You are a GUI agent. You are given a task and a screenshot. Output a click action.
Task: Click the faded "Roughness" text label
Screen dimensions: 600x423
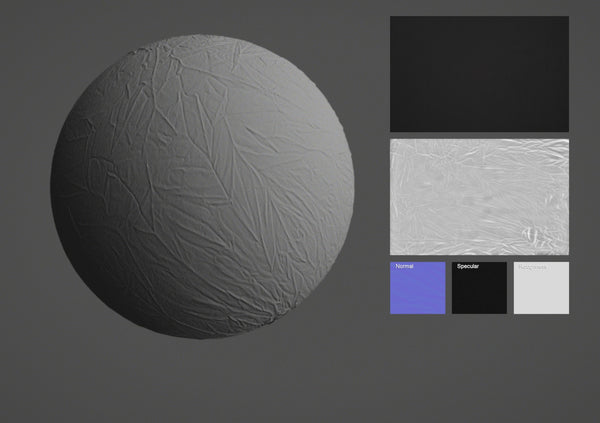point(532,267)
